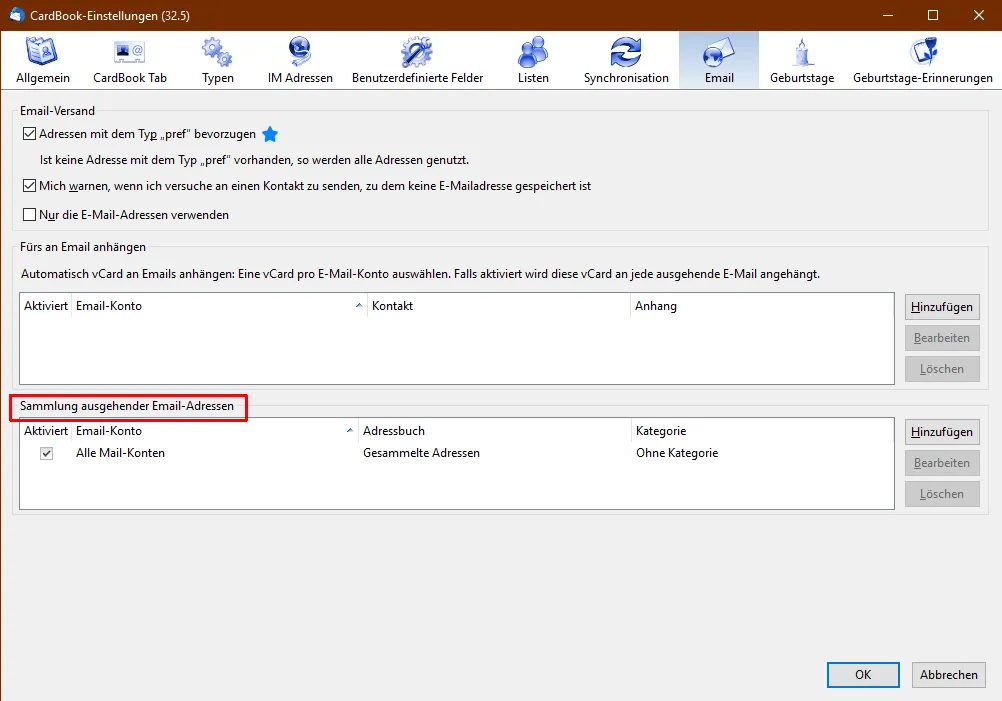The width and height of the screenshot is (1002, 701).
Task: Toggle 'Mich warnen' missing email checkbox
Action: click(x=29, y=186)
